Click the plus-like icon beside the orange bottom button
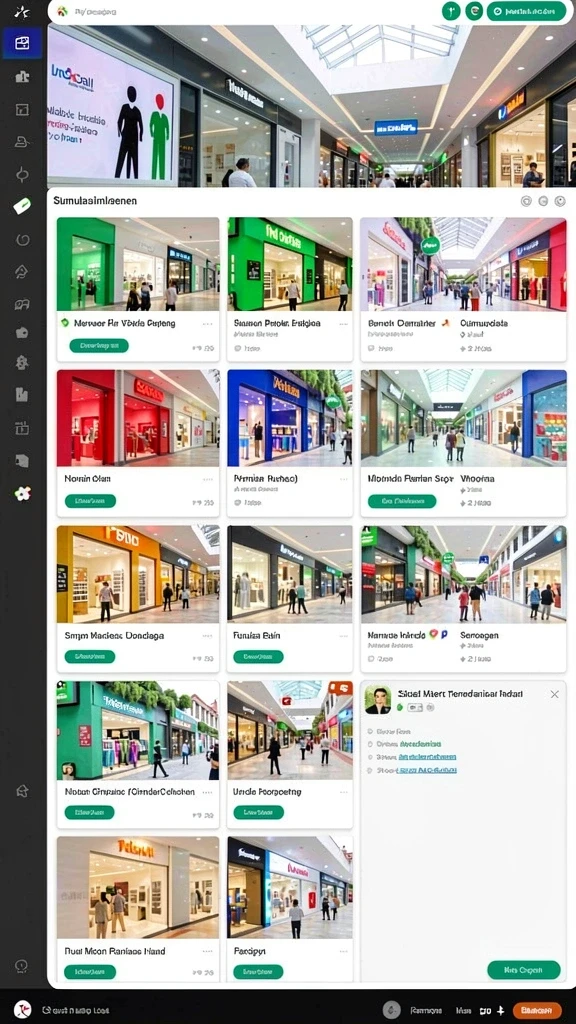 (x=501, y=1010)
